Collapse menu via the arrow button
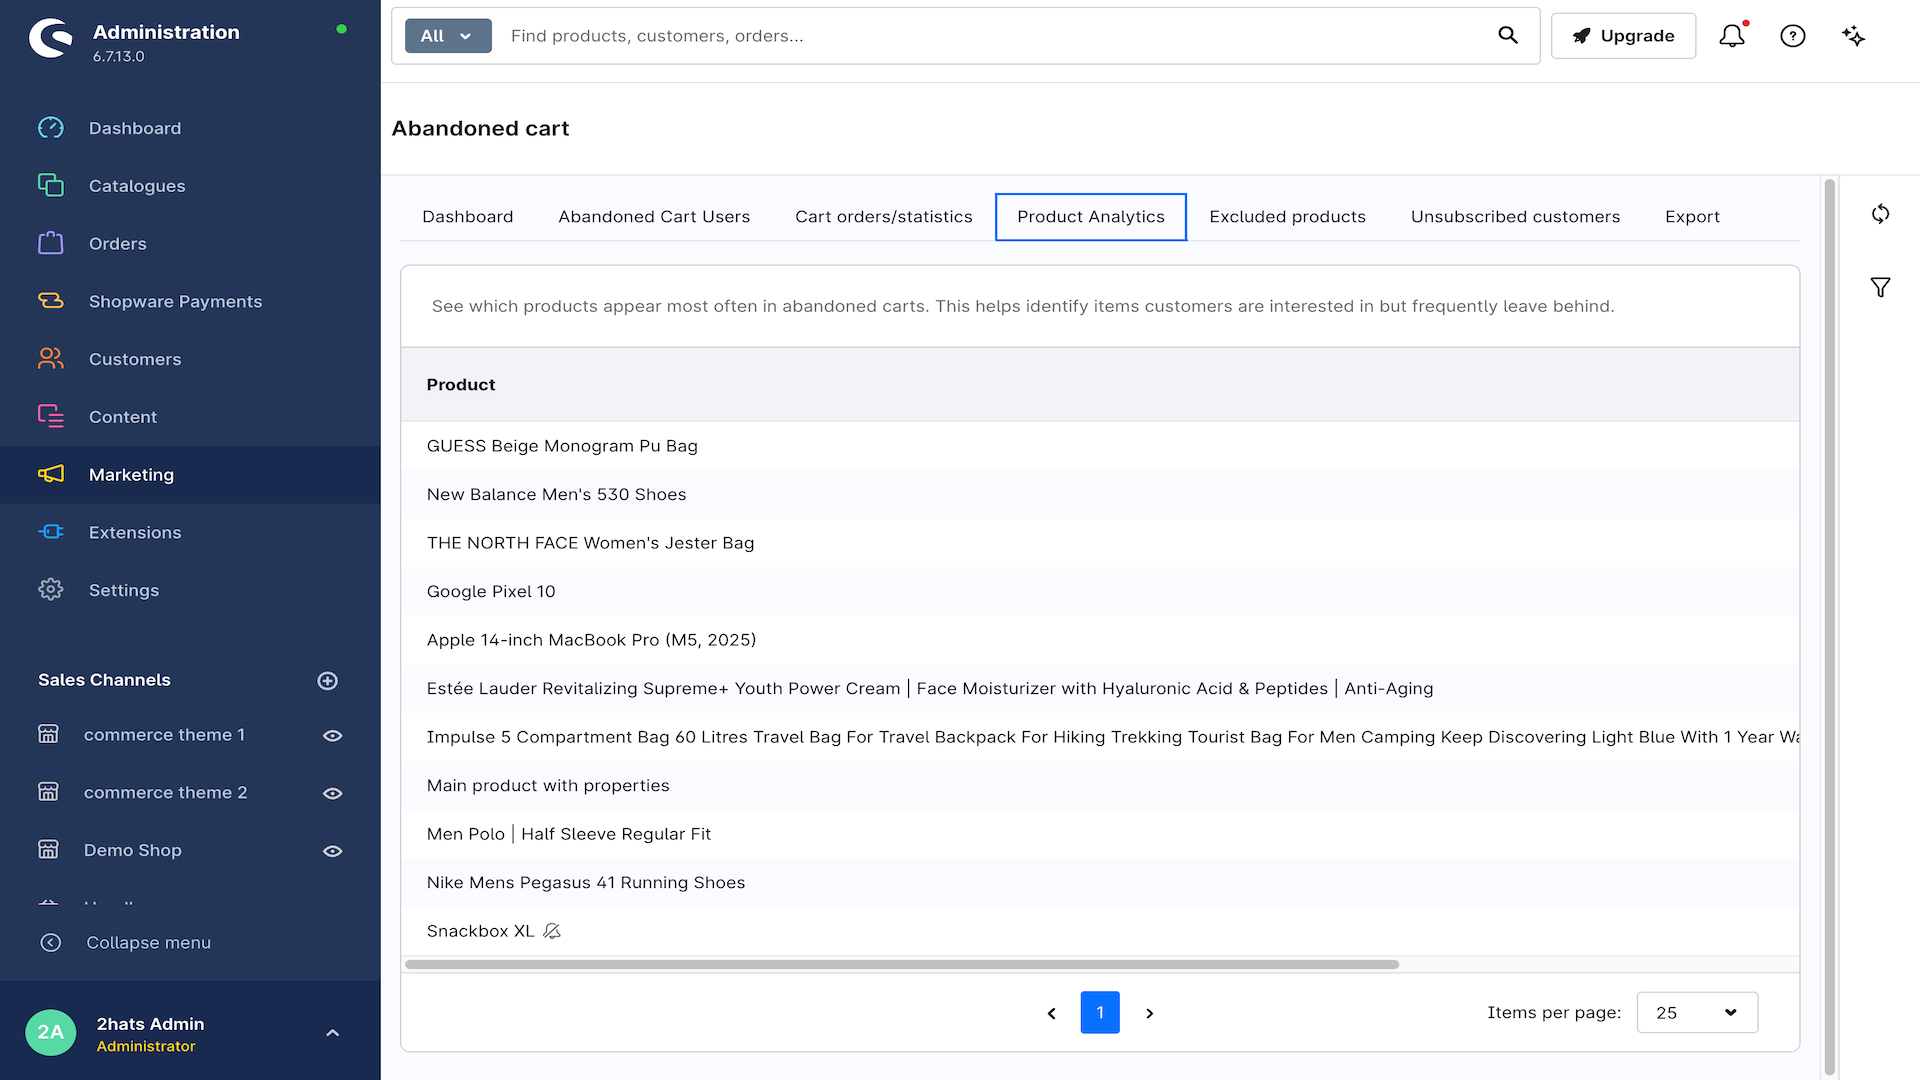This screenshot has width=1920, height=1080. 51,943
